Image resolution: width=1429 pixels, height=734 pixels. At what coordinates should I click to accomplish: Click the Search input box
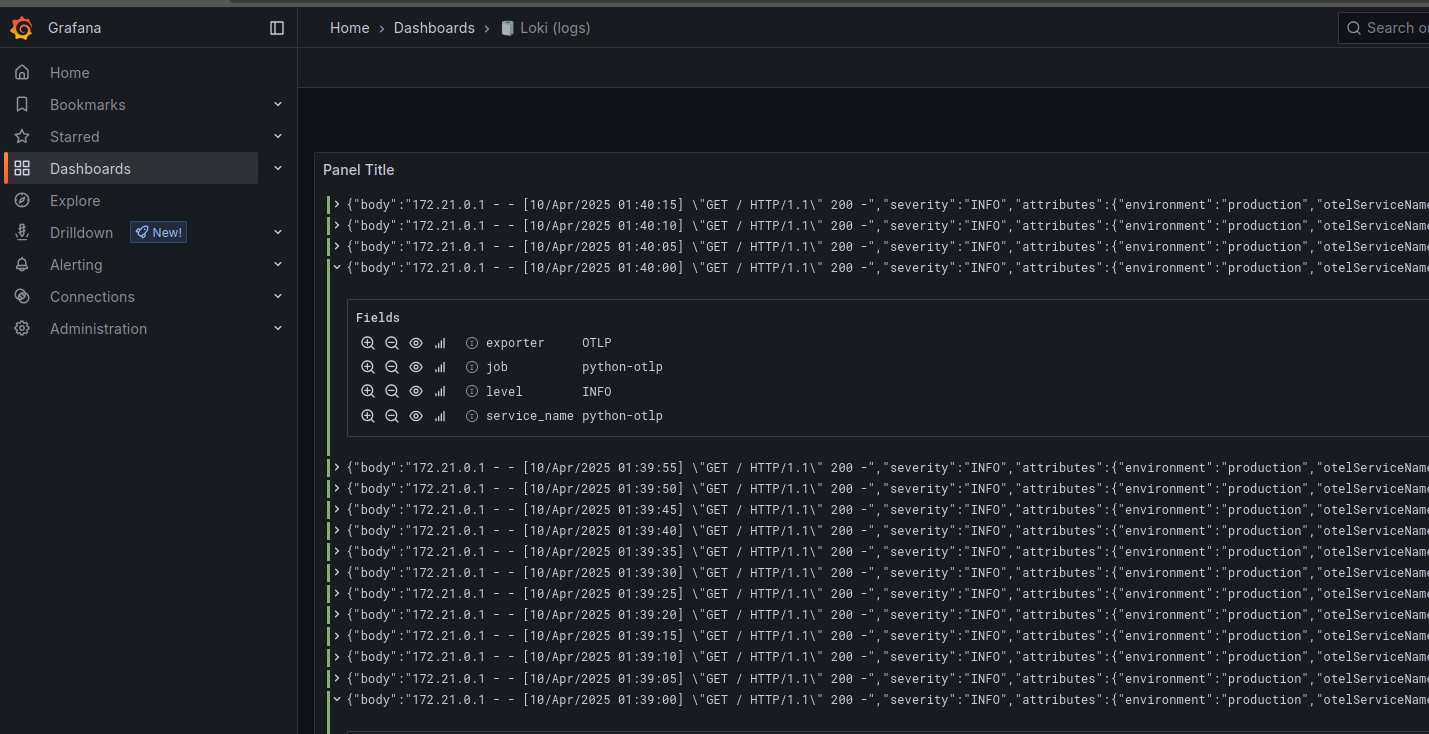[x=1395, y=28]
